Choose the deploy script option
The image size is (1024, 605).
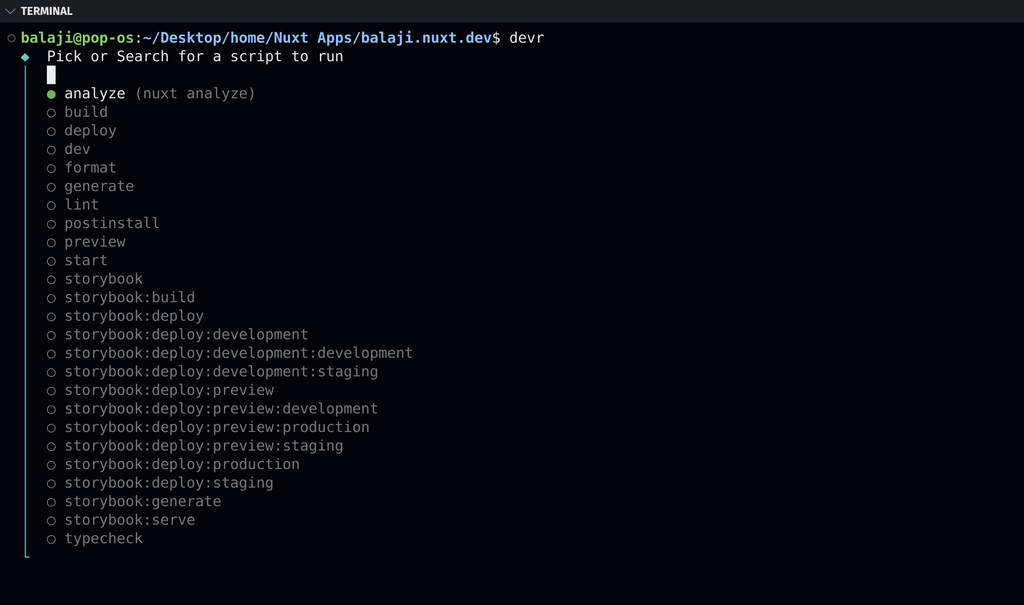[x=90, y=131]
